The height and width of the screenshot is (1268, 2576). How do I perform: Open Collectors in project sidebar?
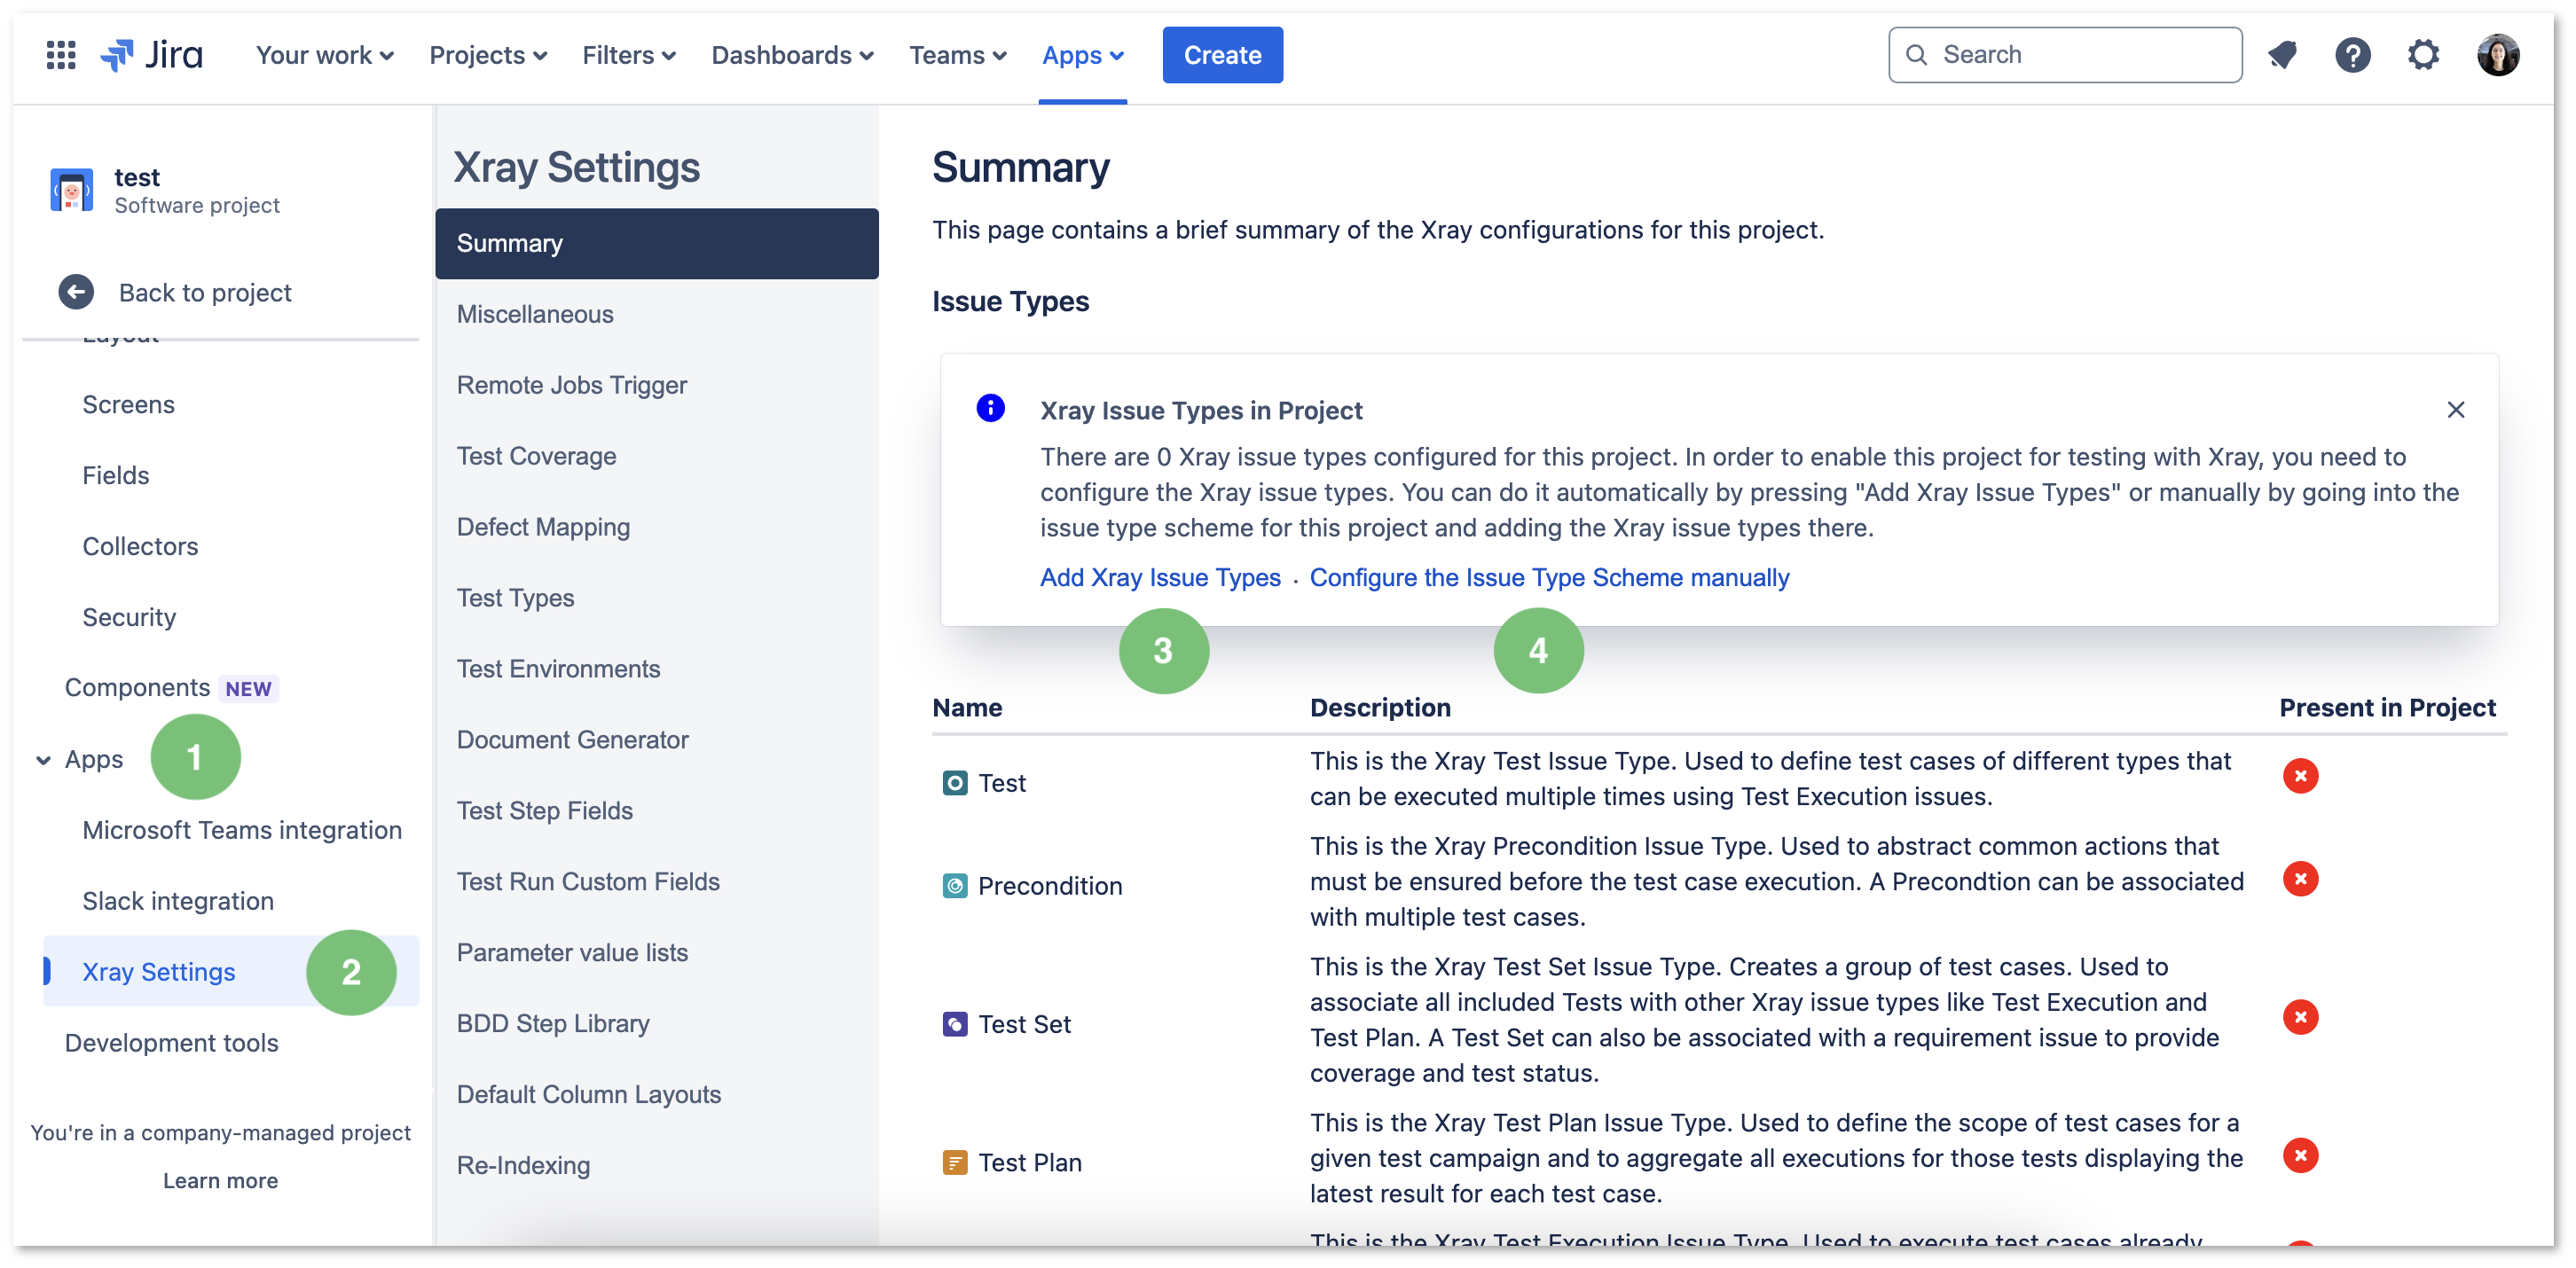140,546
